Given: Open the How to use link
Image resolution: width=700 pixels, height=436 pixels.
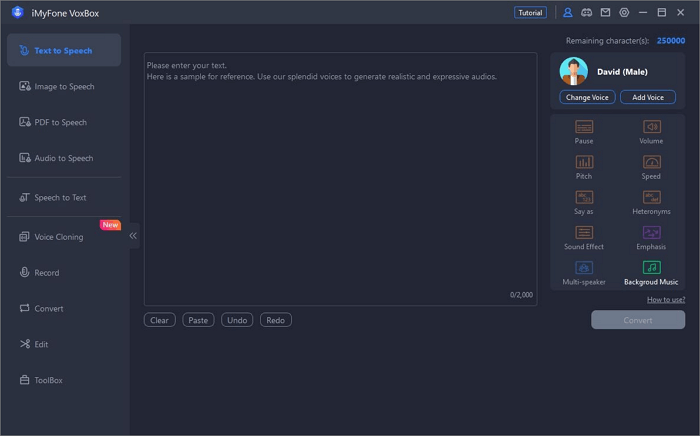Looking at the screenshot, I should tap(665, 300).
